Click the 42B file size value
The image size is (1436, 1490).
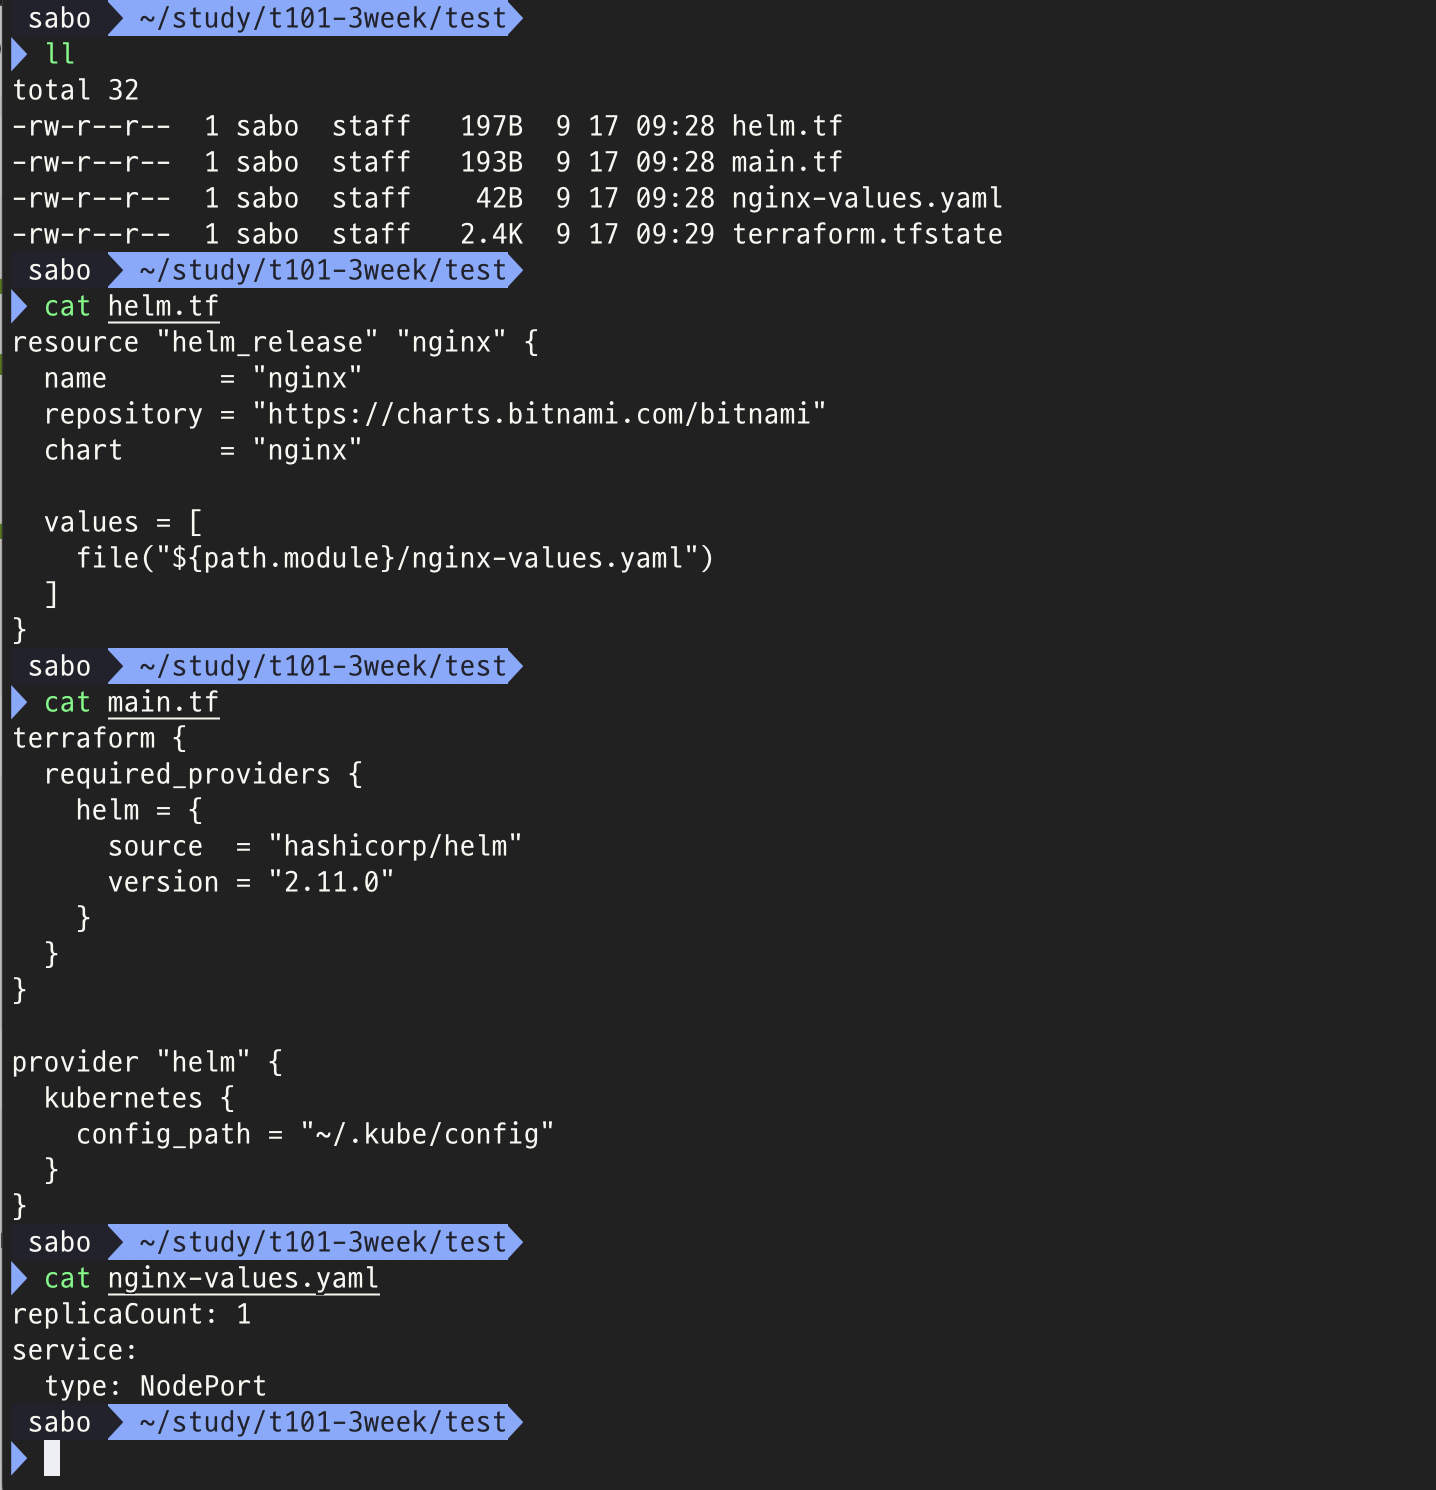click(499, 198)
